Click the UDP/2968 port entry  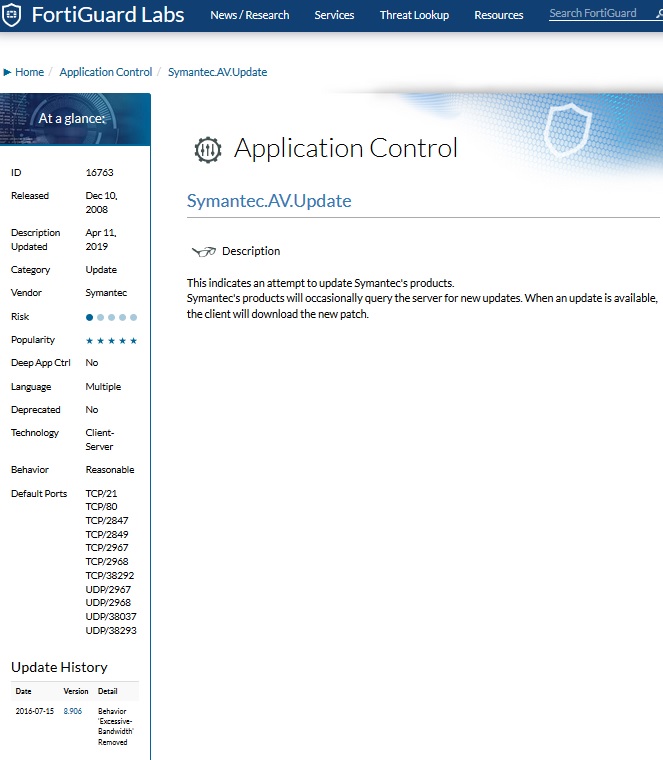[108, 602]
